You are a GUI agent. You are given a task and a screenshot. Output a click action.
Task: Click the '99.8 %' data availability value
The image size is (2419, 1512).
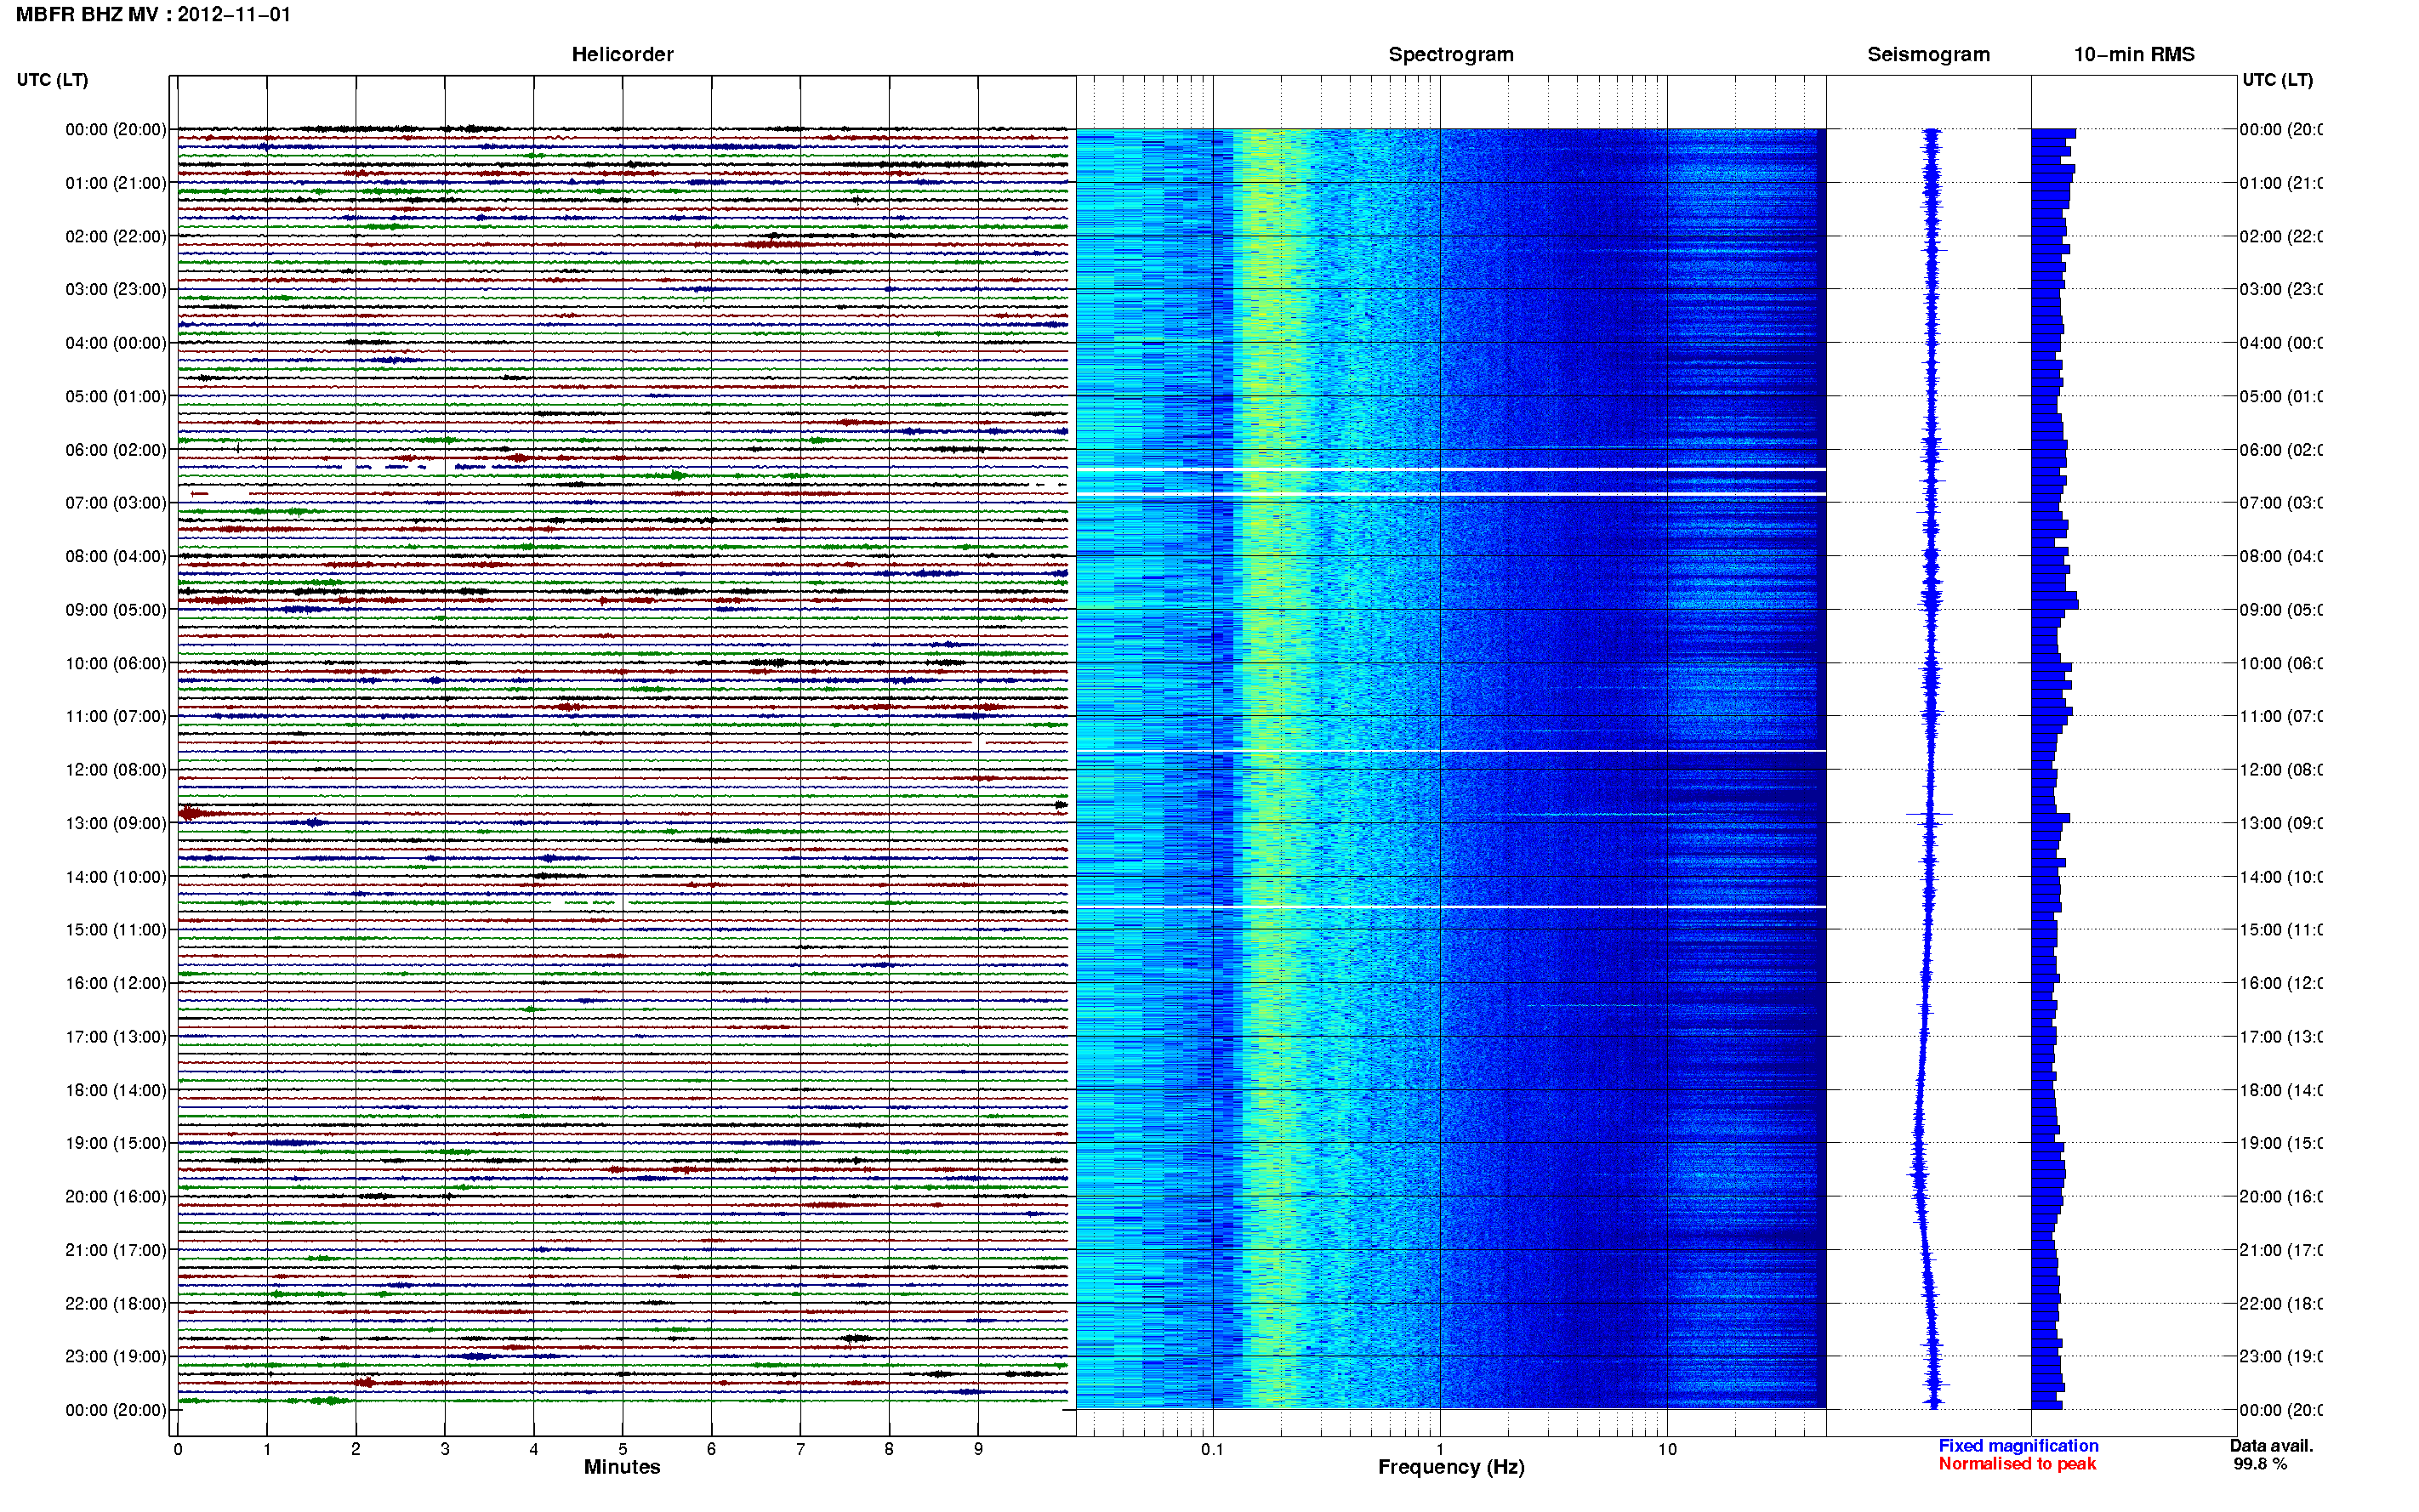(x=2260, y=1464)
